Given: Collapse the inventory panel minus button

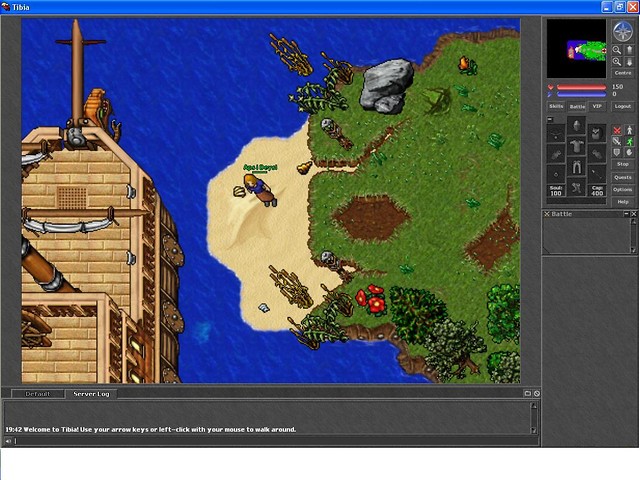Looking at the screenshot, I should (x=550, y=119).
